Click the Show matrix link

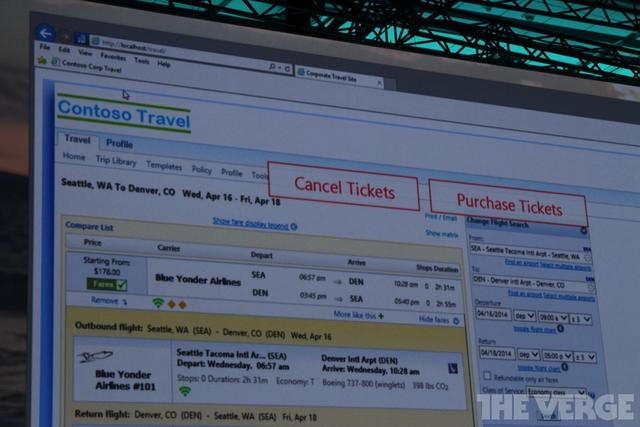pyautogui.click(x=442, y=234)
